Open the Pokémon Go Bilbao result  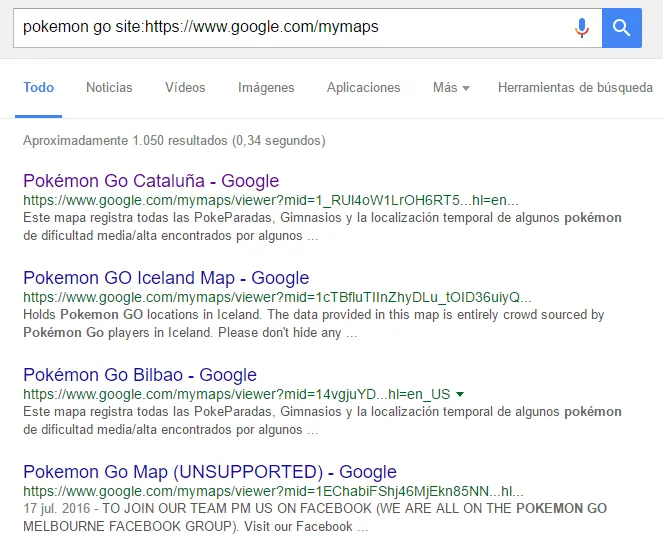140,375
